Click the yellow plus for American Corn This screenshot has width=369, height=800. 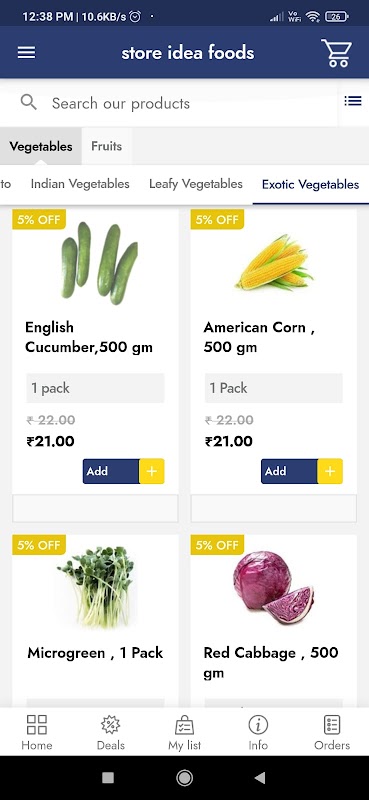click(x=330, y=471)
